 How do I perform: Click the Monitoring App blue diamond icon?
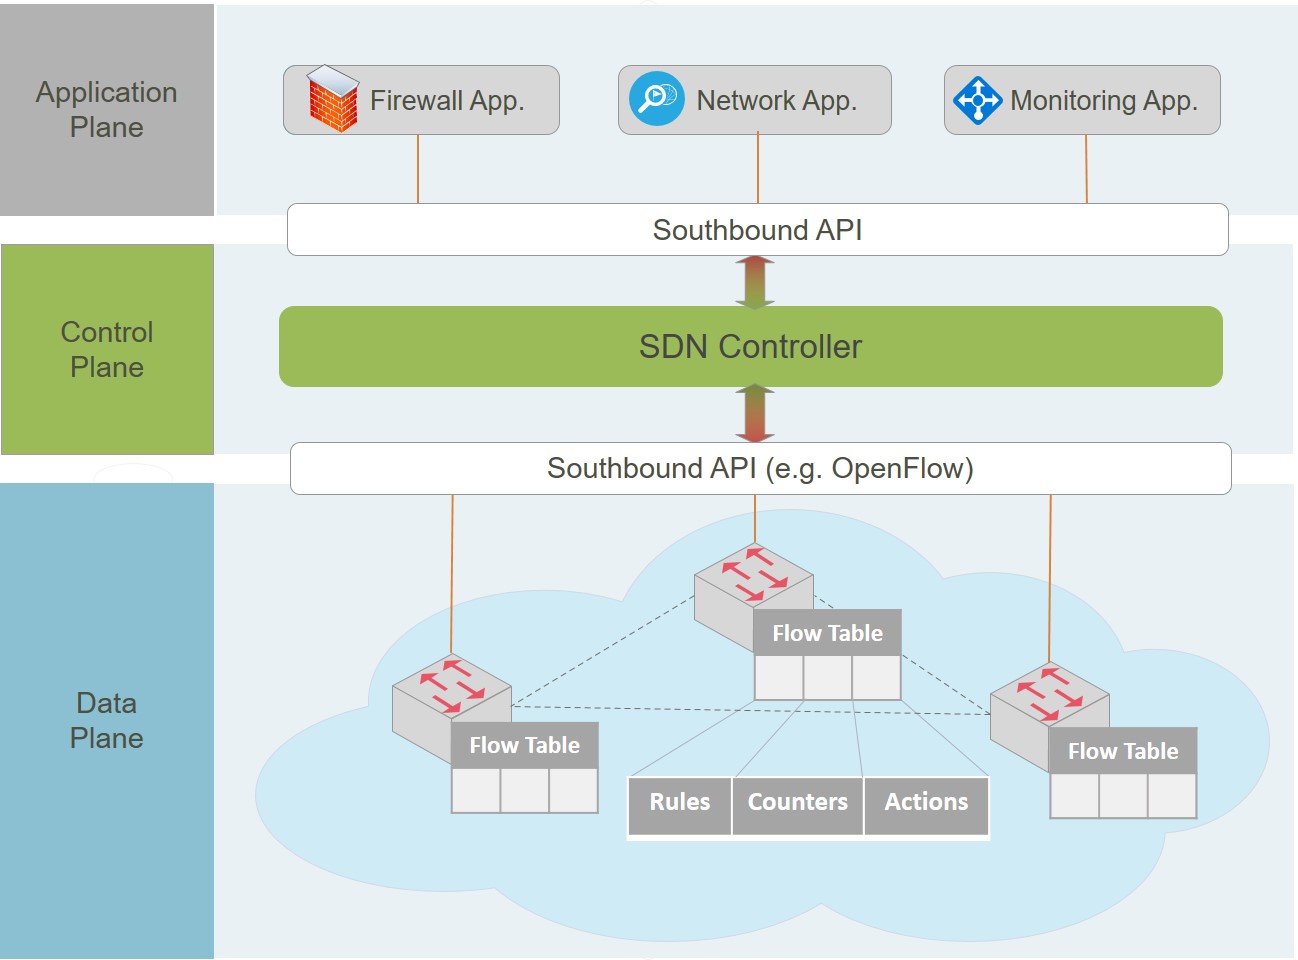pos(977,100)
